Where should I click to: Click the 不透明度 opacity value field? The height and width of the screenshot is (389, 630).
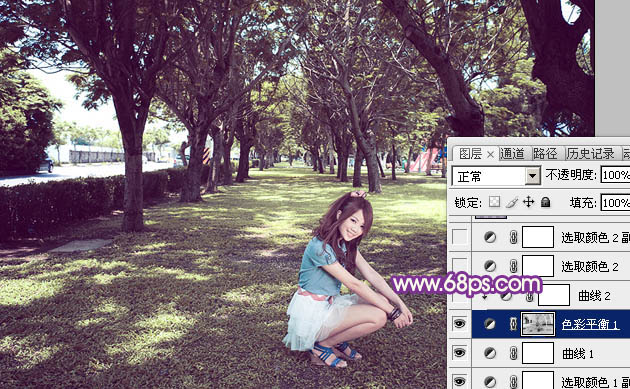(615, 175)
